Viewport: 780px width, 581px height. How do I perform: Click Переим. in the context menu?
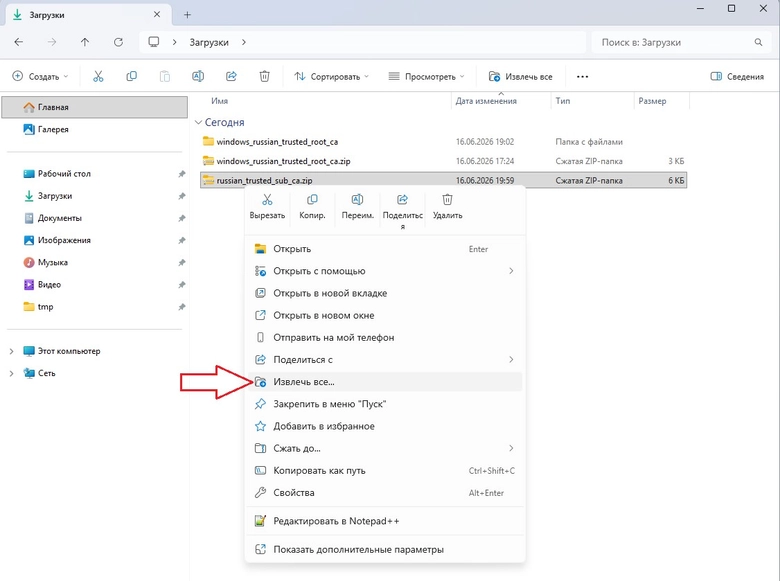pyautogui.click(x=357, y=207)
